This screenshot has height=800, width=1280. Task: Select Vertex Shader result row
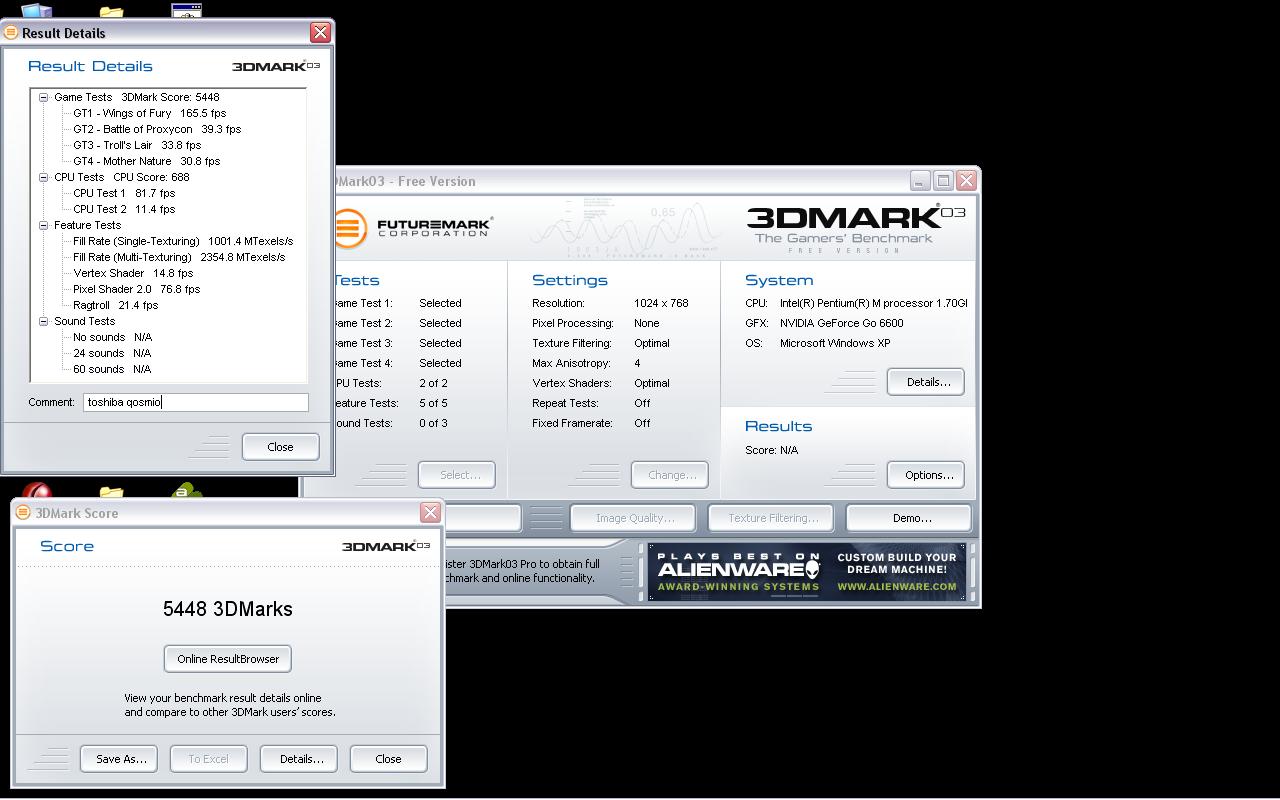133,273
